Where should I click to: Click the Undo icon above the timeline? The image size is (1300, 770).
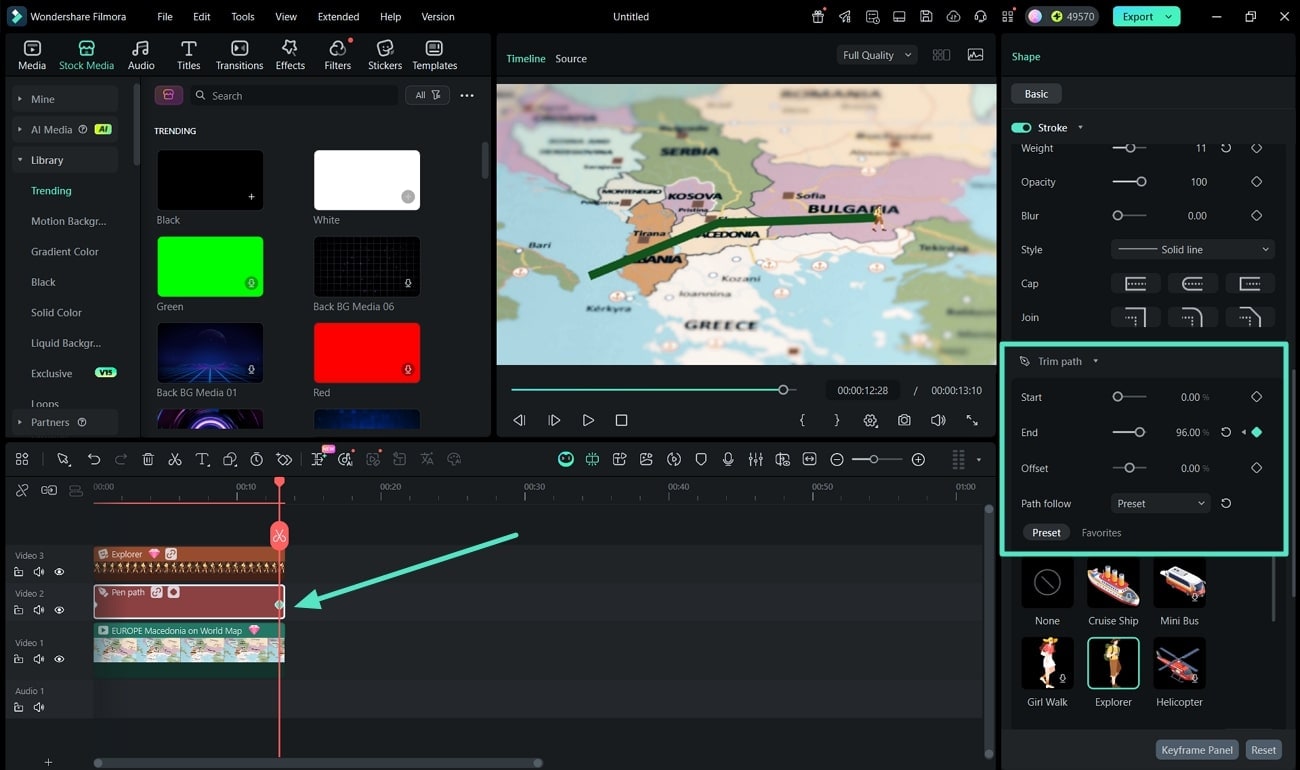tap(94, 458)
